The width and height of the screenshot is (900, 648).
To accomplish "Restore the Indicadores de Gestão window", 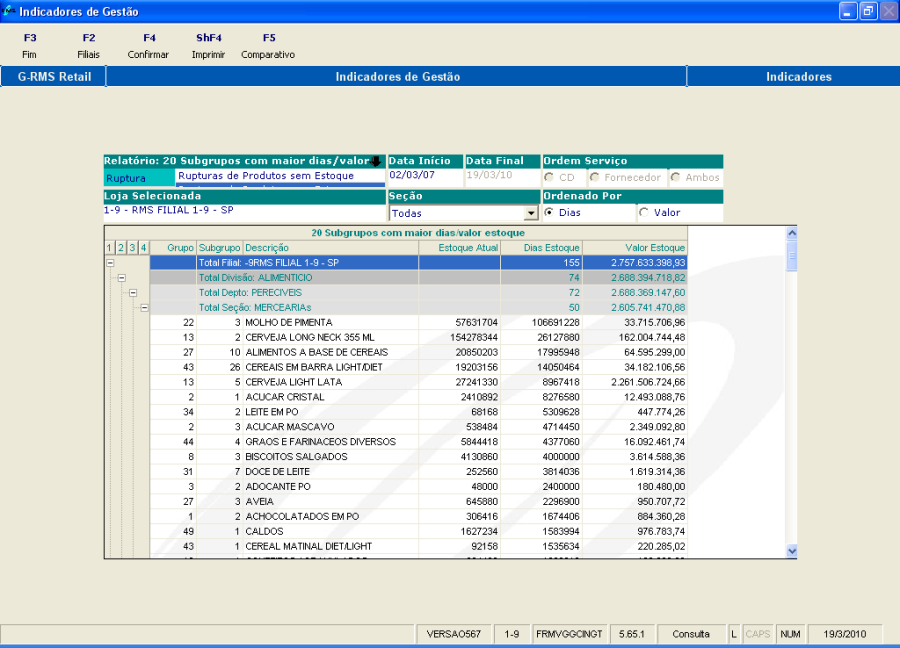I will [x=868, y=11].
